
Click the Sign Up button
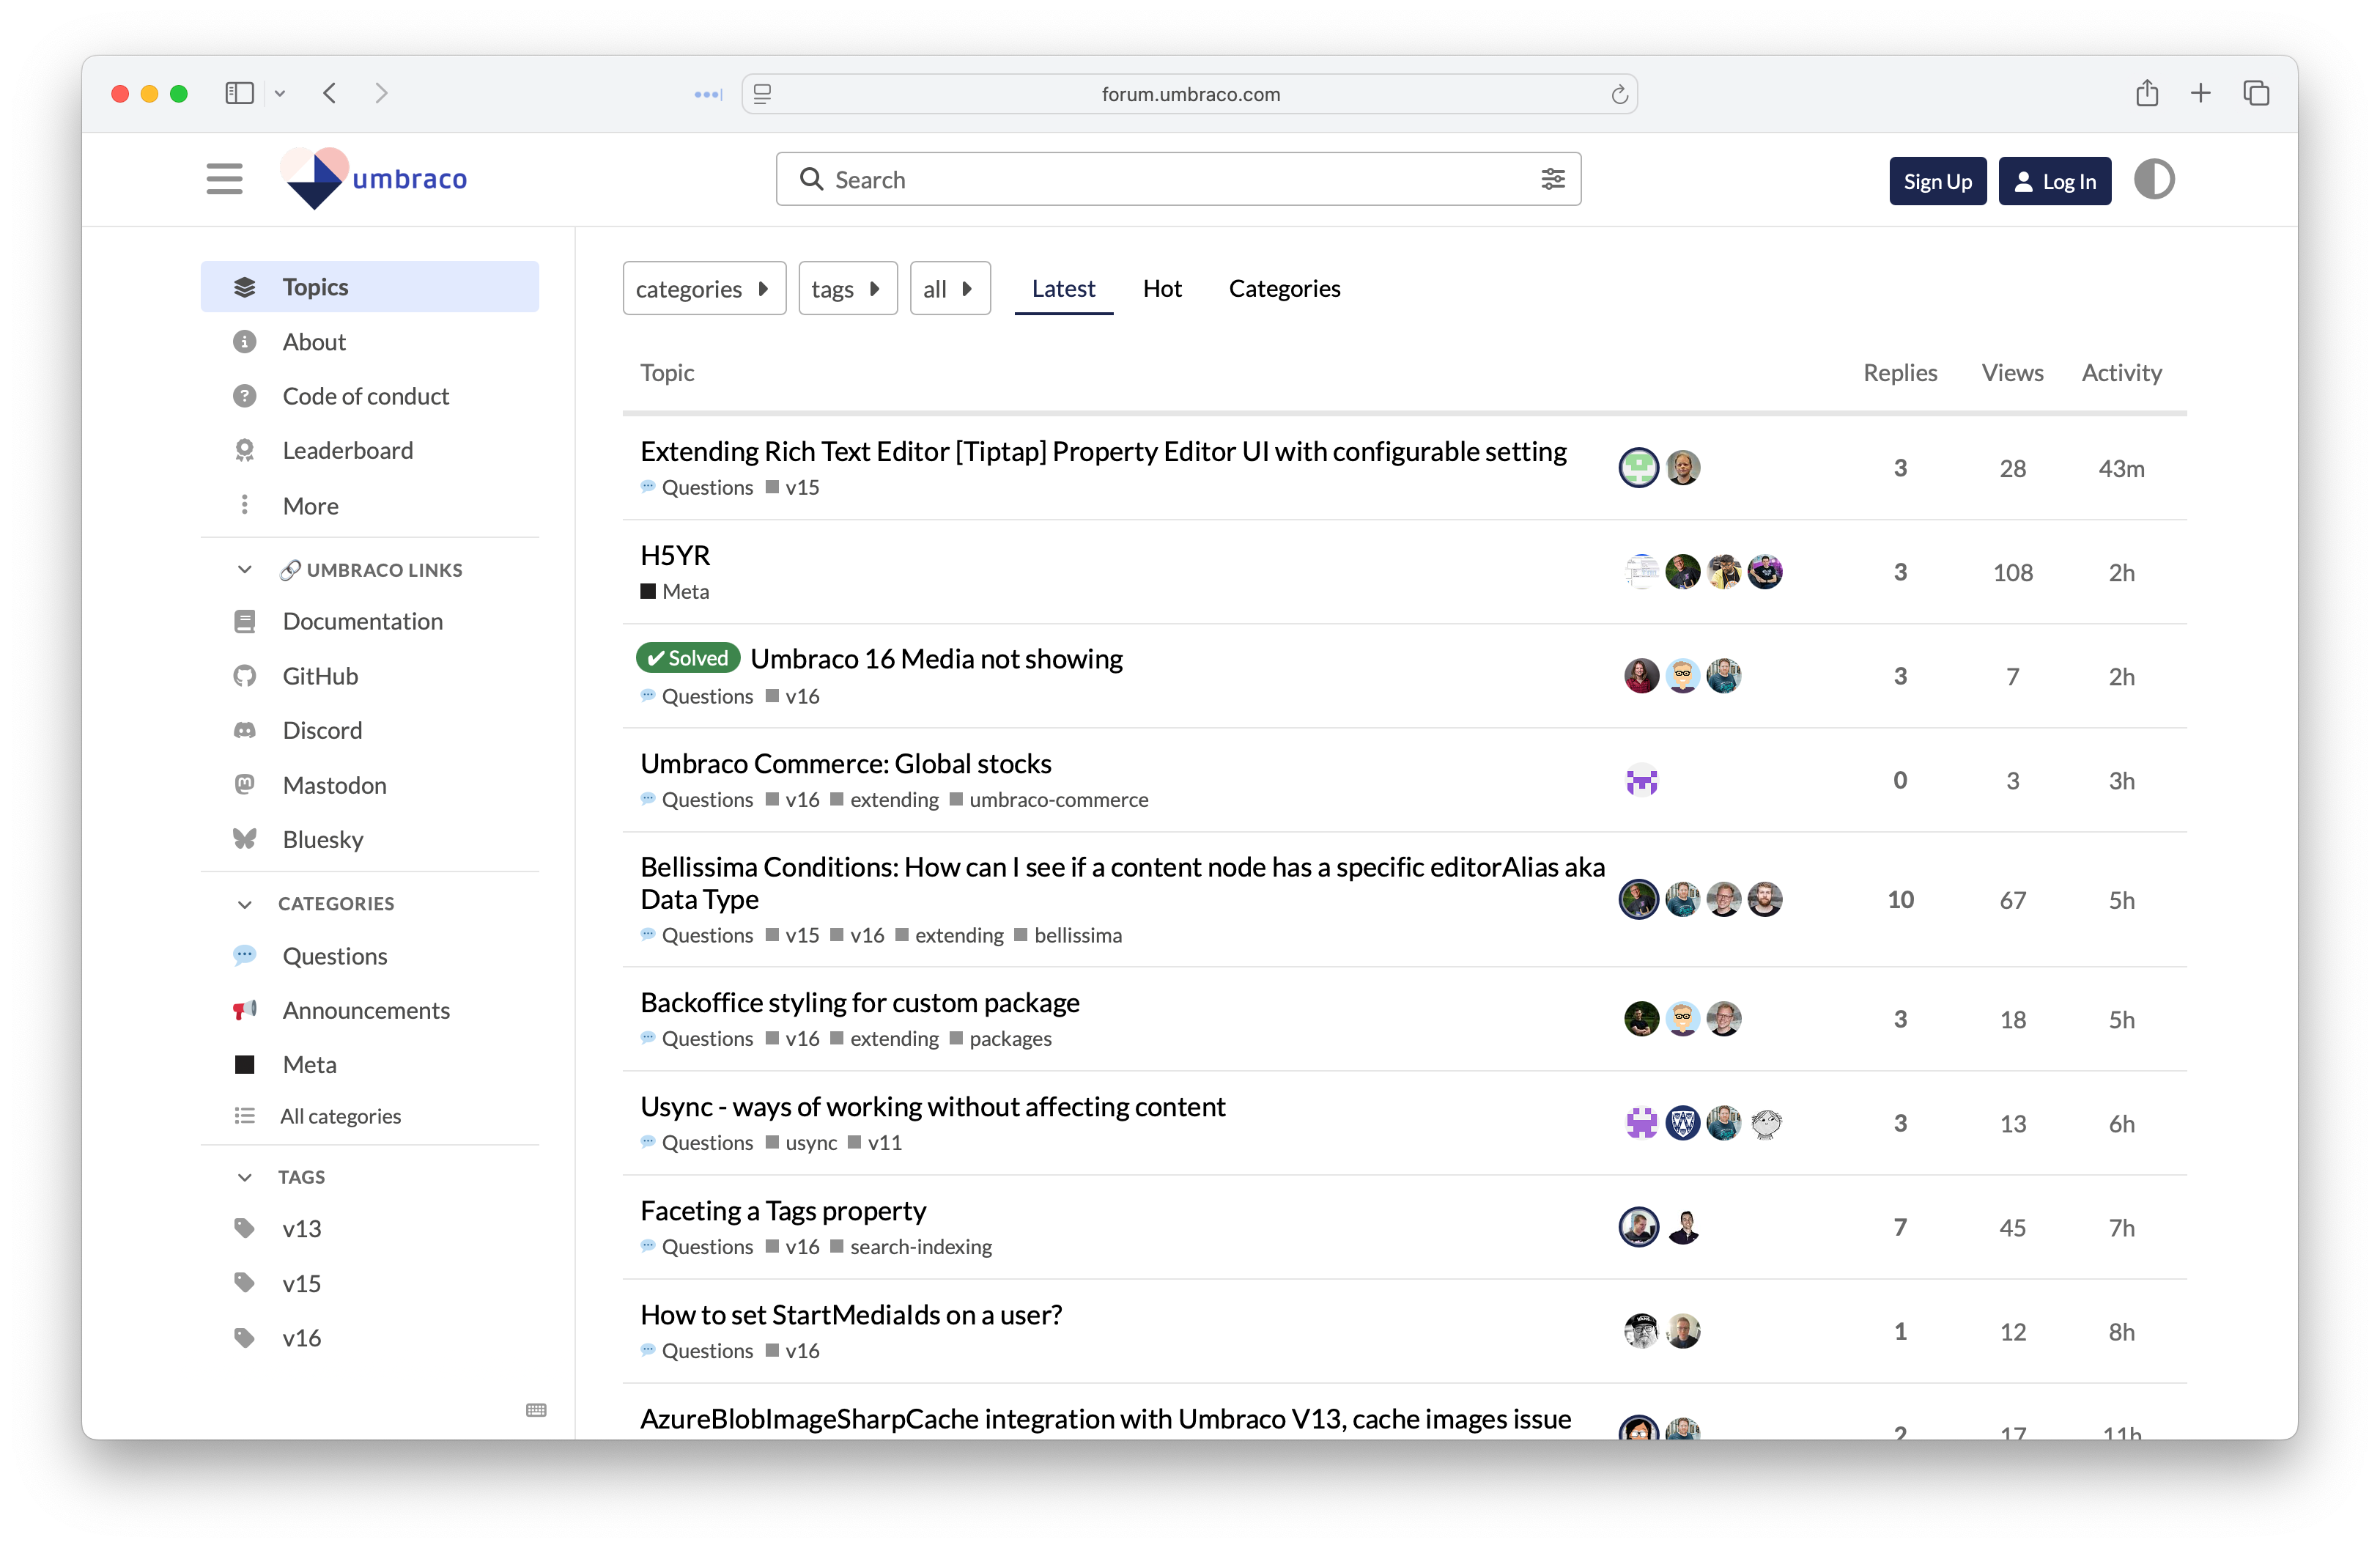click(x=1937, y=181)
